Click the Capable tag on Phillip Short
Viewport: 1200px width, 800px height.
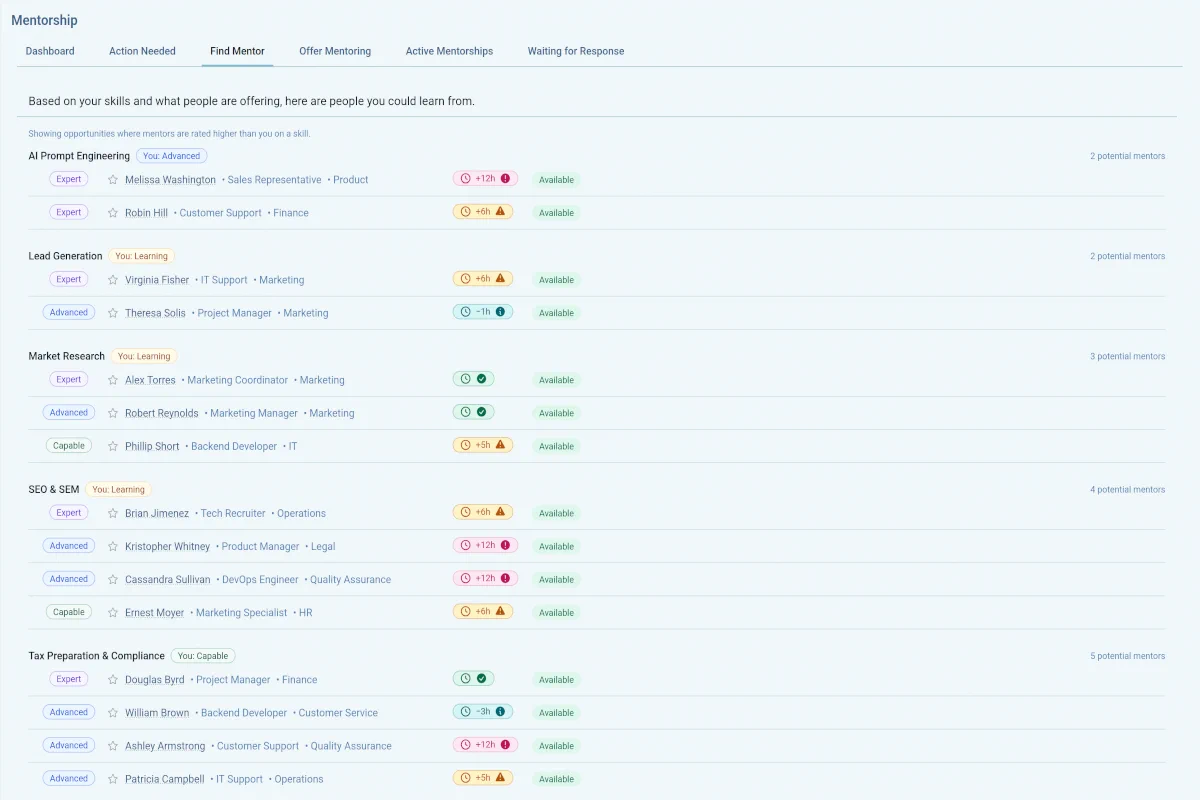click(x=69, y=445)
